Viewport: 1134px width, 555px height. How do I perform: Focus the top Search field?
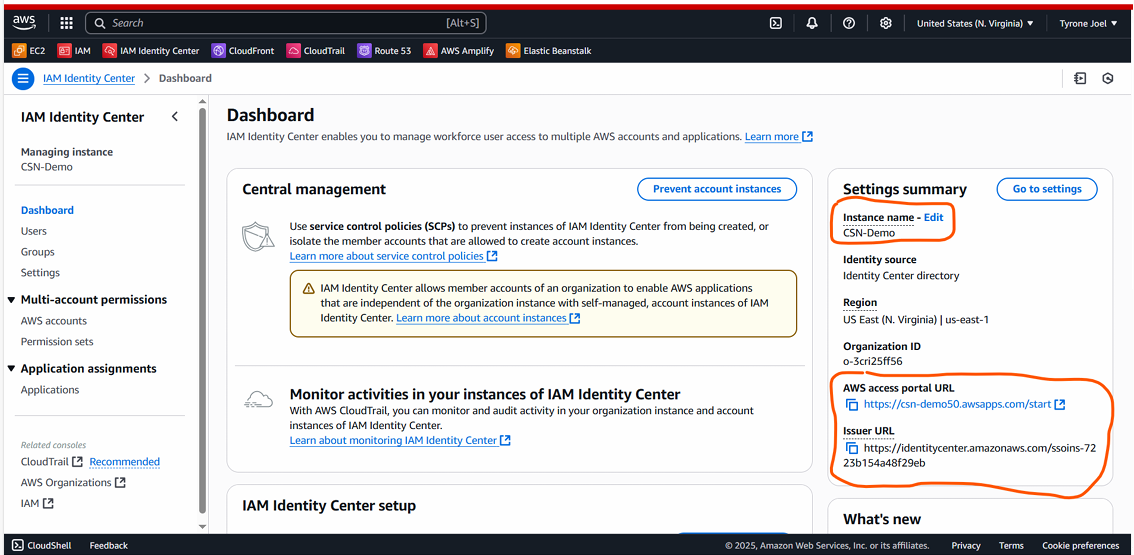[x=286, y=23]
